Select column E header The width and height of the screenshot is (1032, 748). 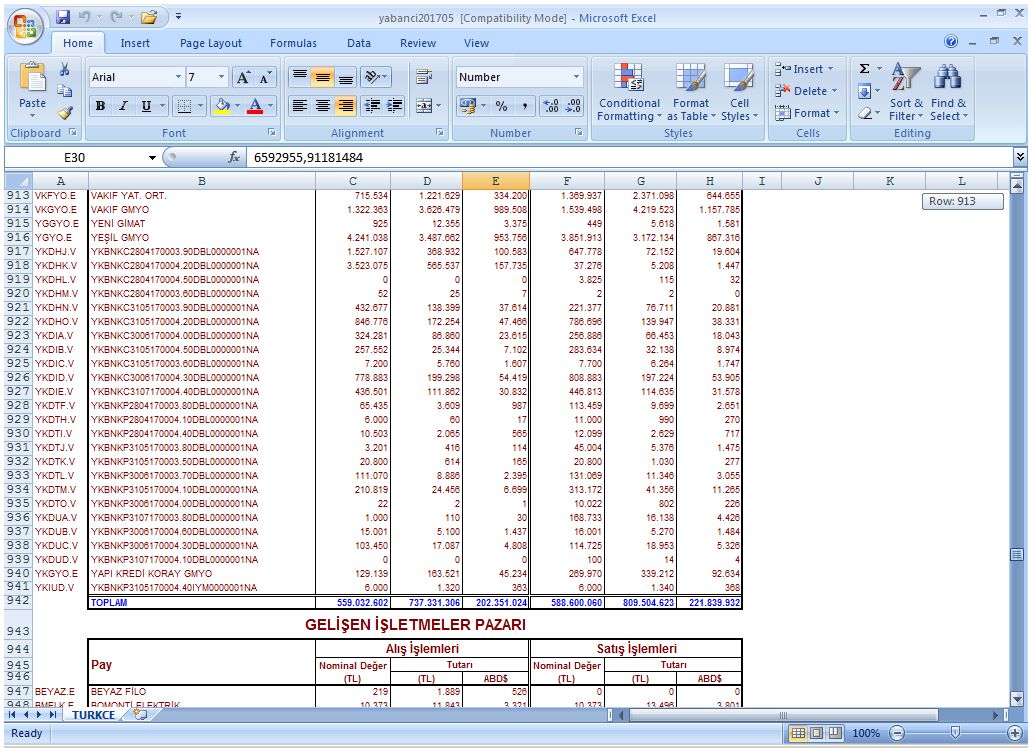click(496, 181)
